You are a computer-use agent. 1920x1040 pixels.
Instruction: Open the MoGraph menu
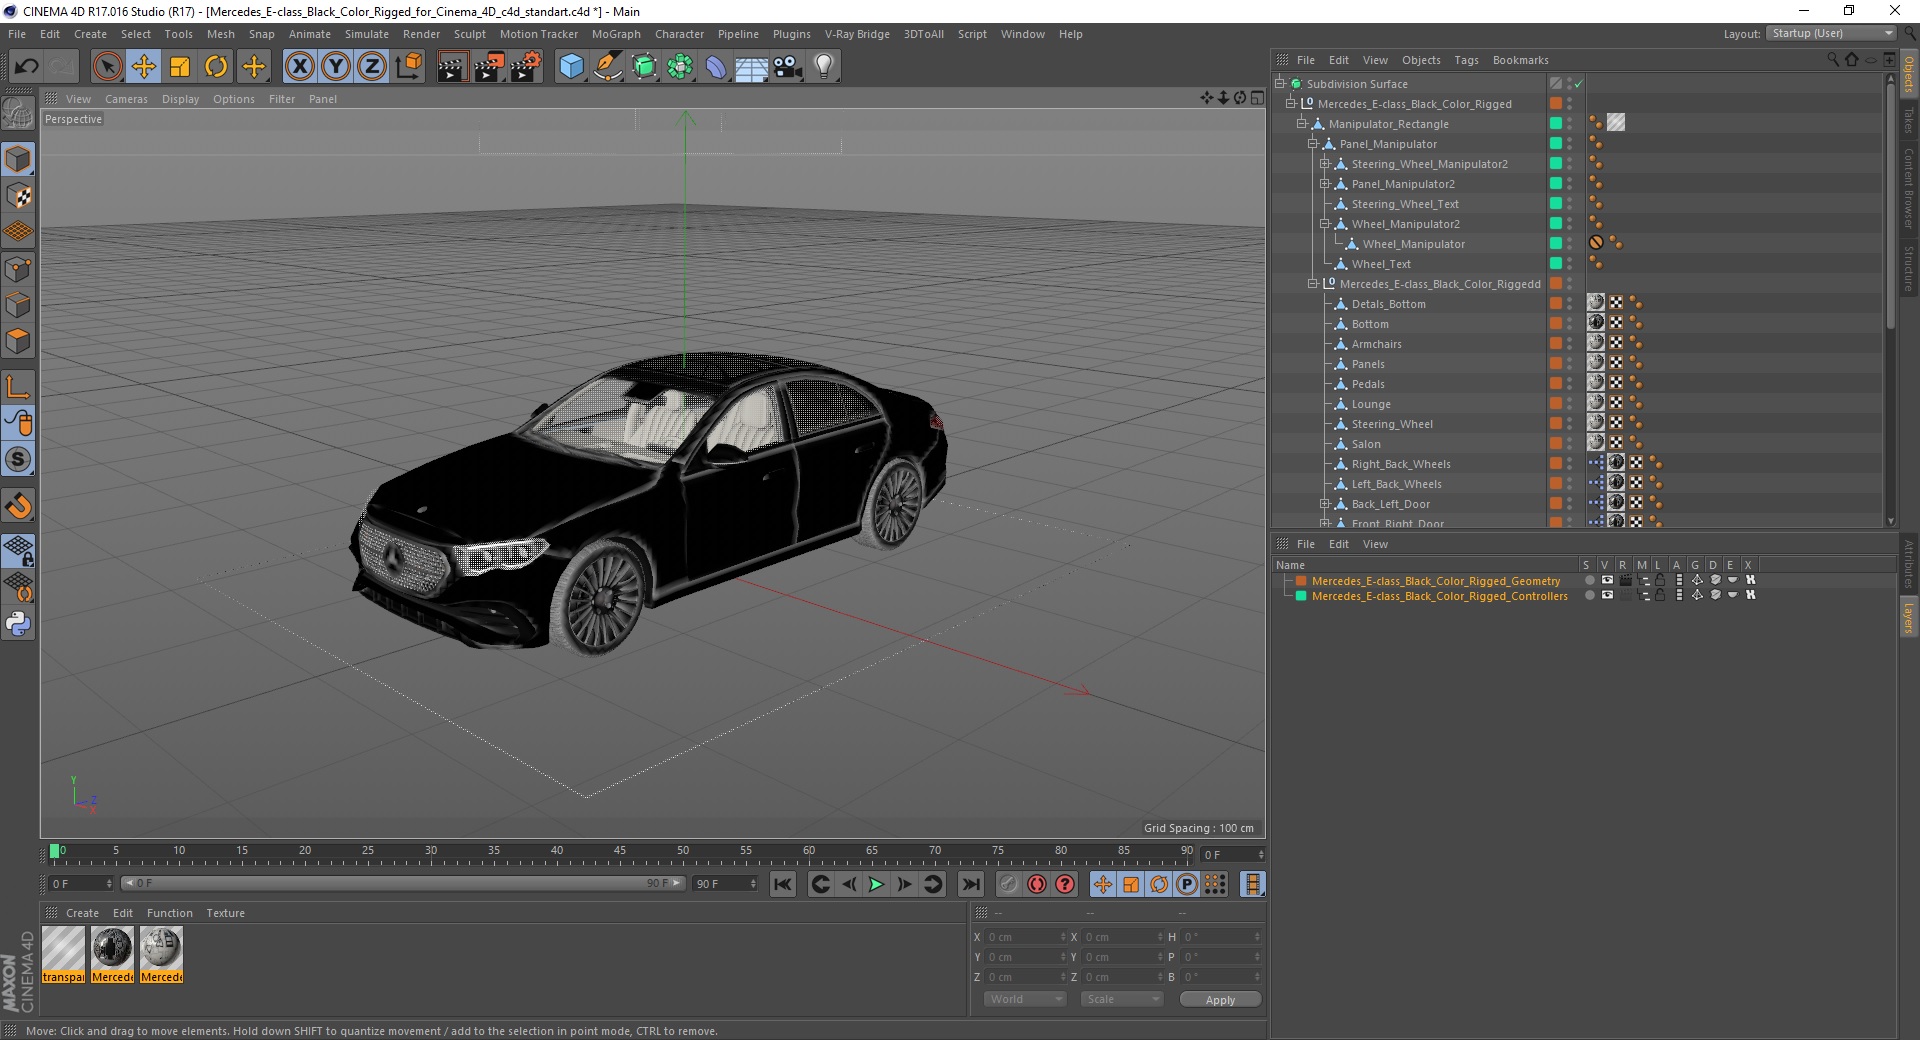(x=616, y=34)
